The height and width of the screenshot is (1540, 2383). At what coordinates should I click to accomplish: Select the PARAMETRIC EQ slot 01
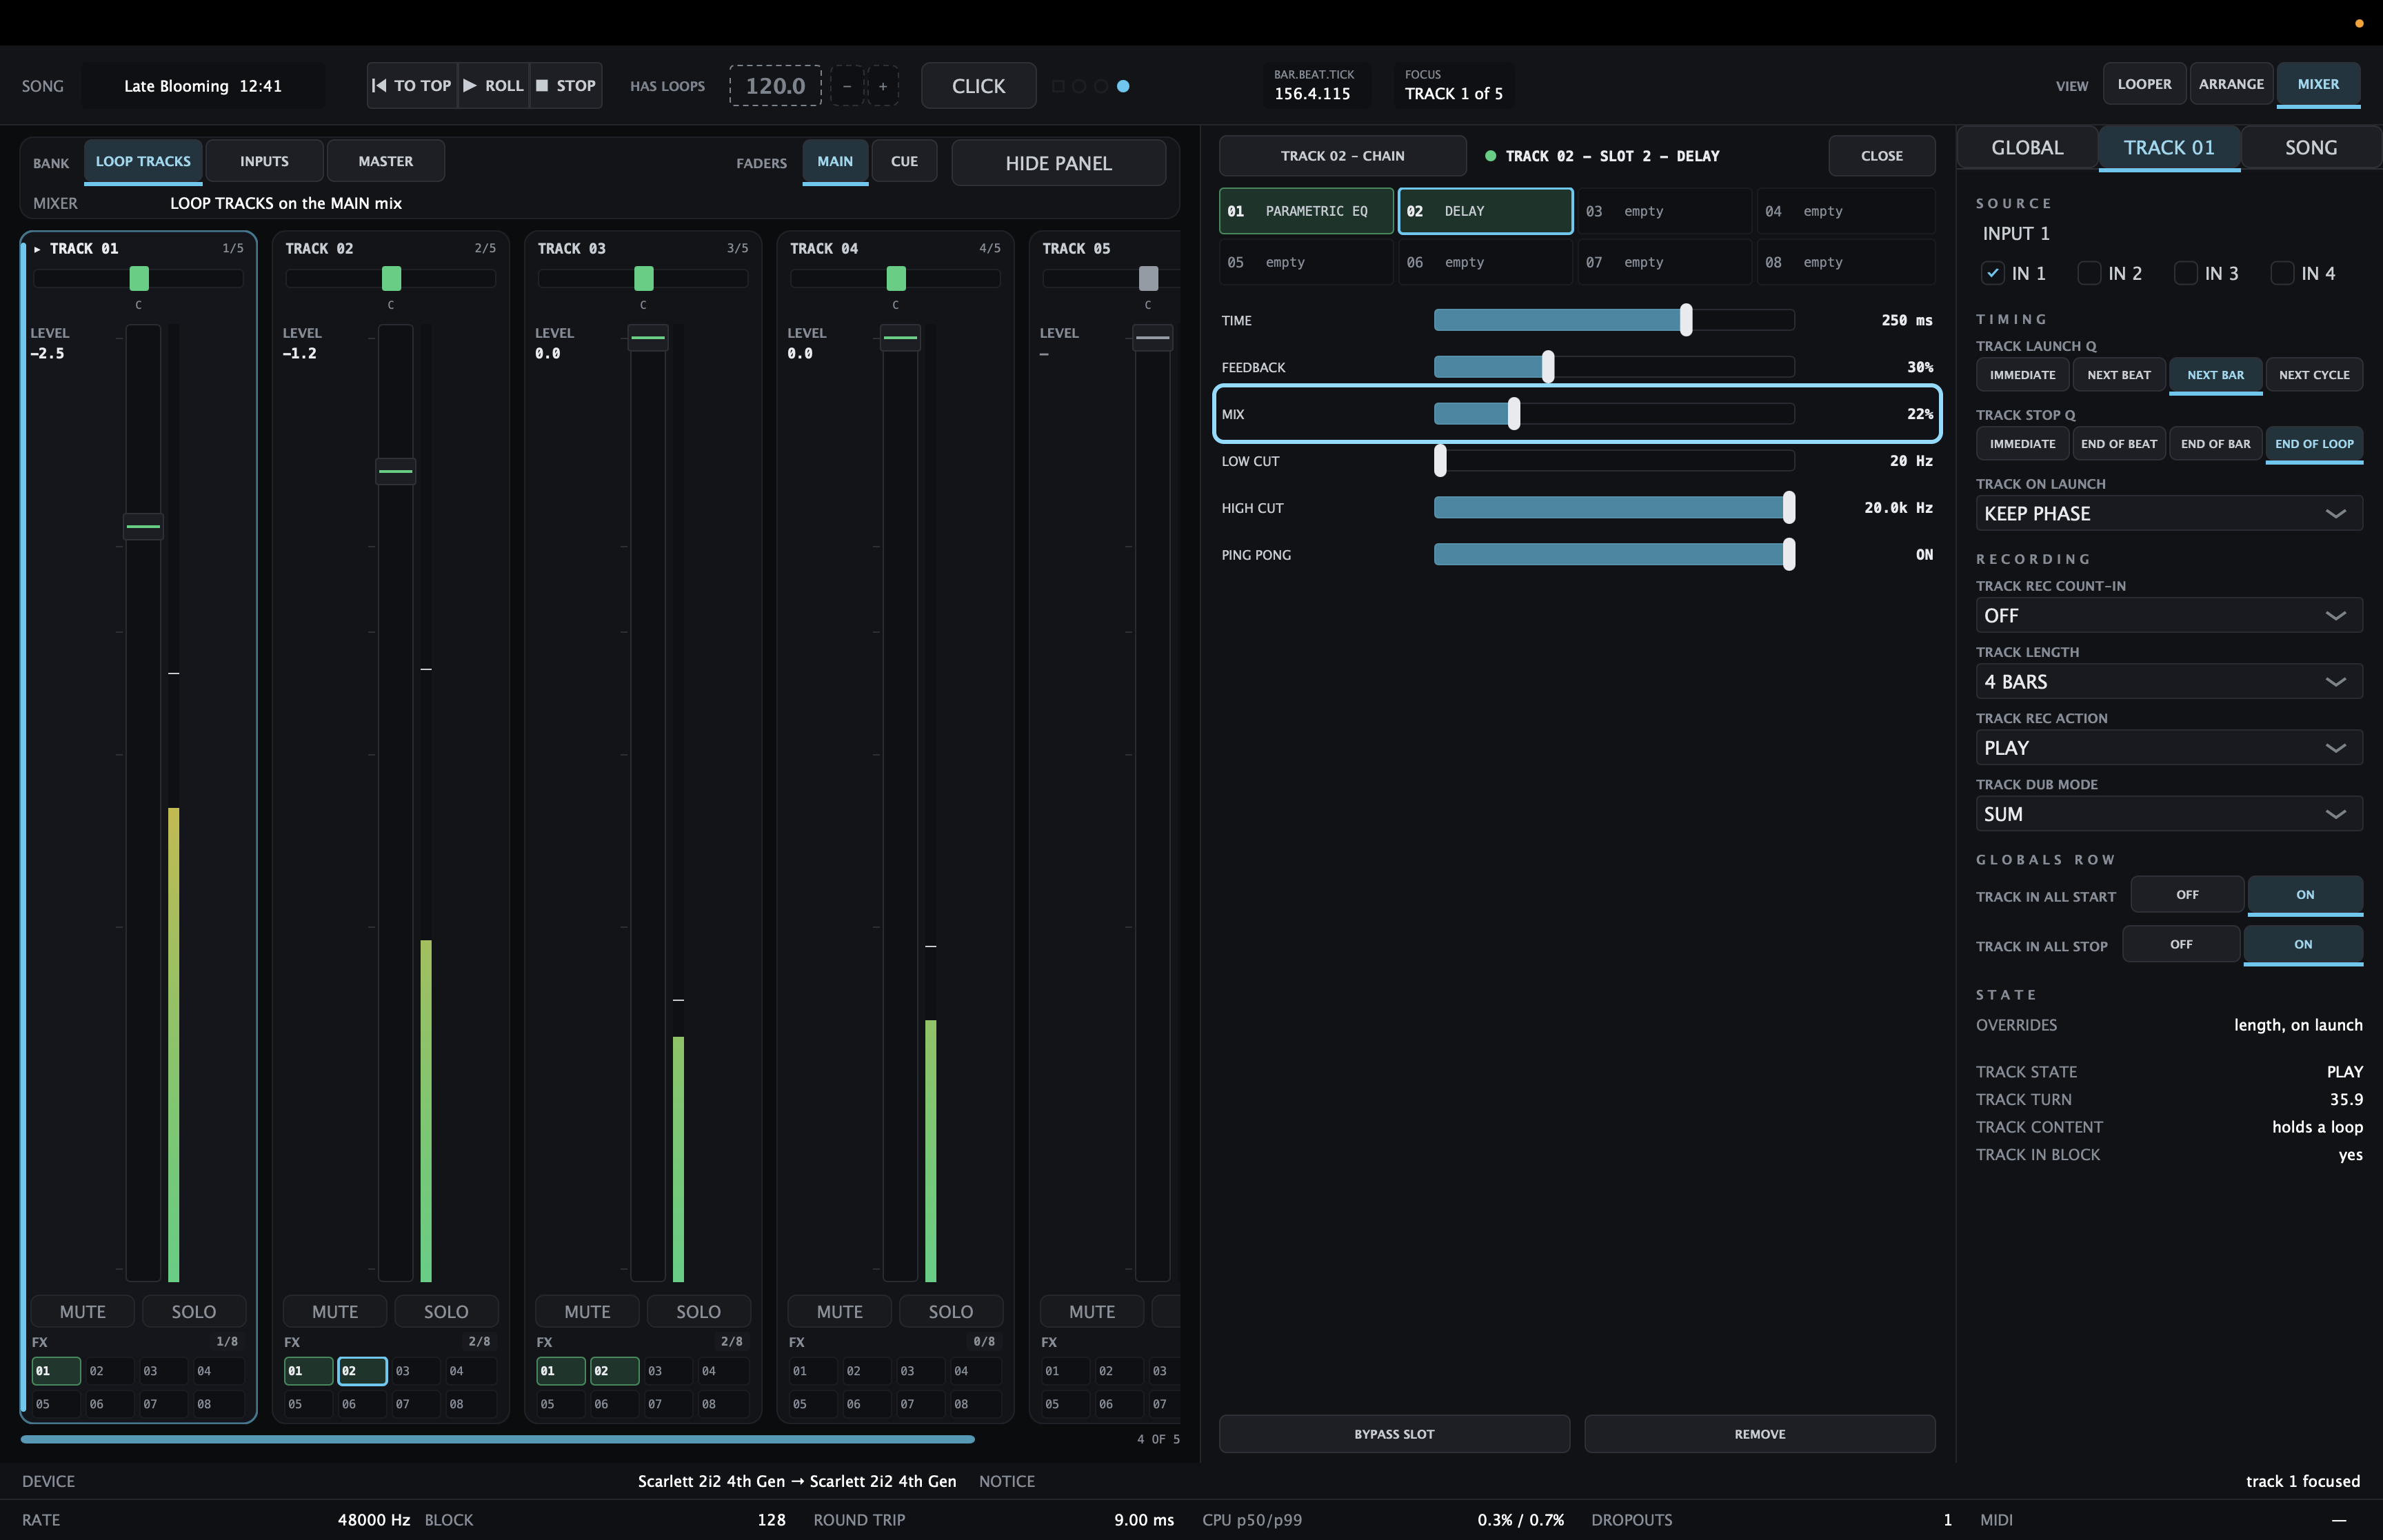coord(1306,211)
